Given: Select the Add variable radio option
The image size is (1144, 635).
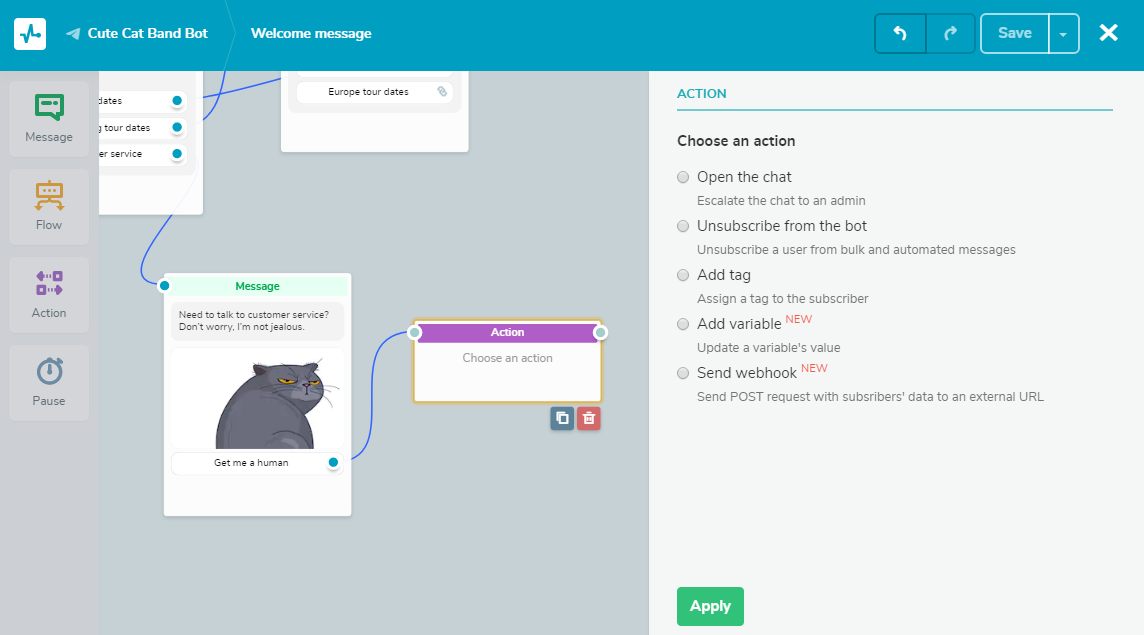Looking at the screenshot, I should coord(683,324).
